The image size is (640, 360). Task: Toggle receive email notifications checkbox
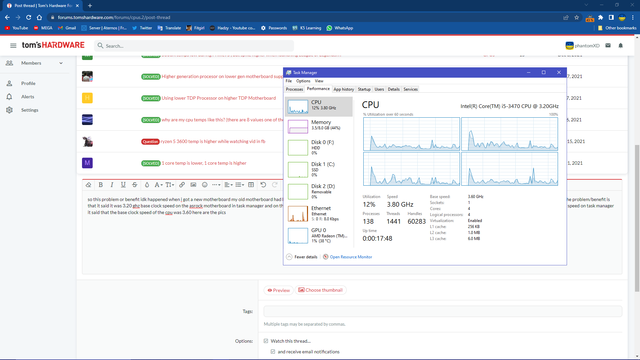pos(273,351)
